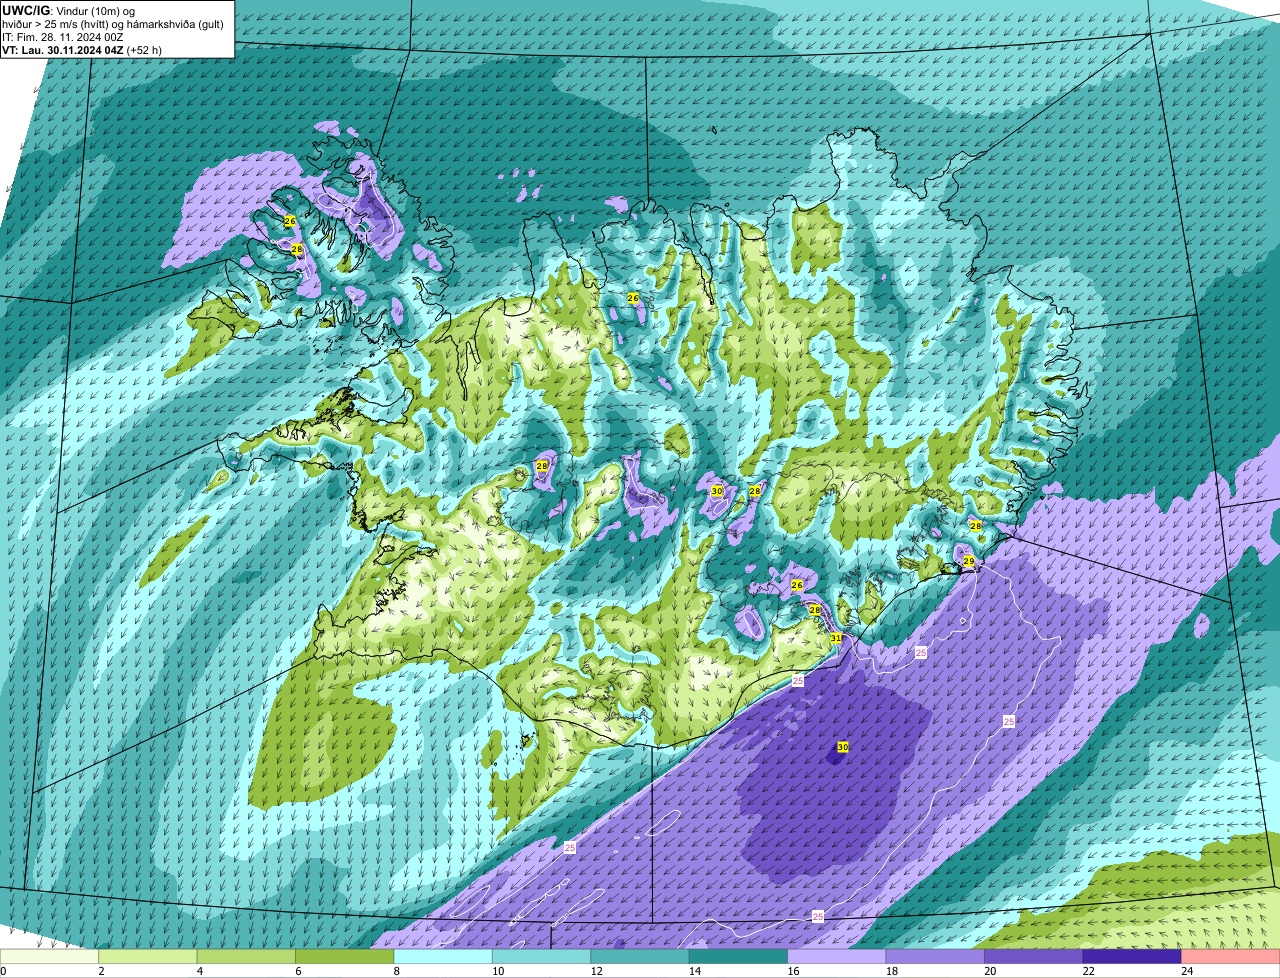This screenshot has height=978, width=1280.
Task: Click the dark teal 14–16 m/s legend swatch
Action: point(739,957)
